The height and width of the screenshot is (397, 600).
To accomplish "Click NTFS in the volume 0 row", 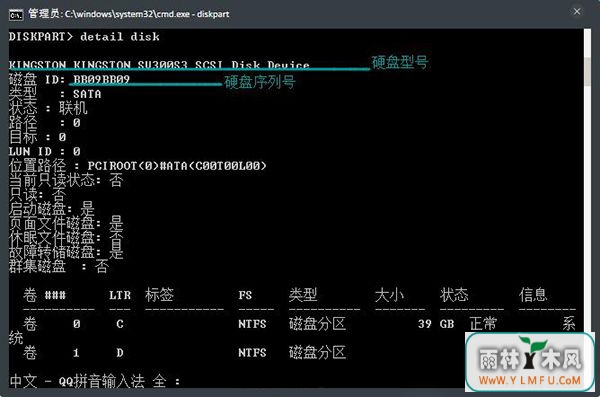I will point(252,324).
